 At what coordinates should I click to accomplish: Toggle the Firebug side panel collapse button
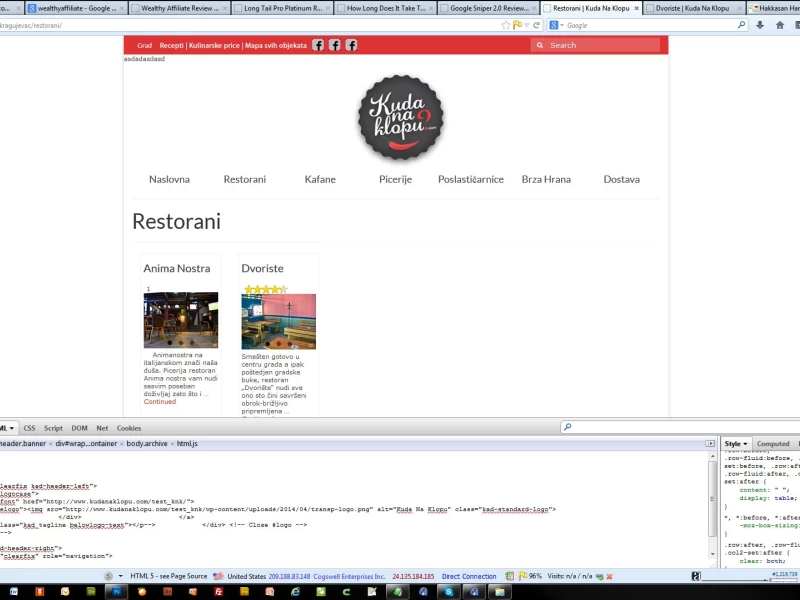point(710,443)
